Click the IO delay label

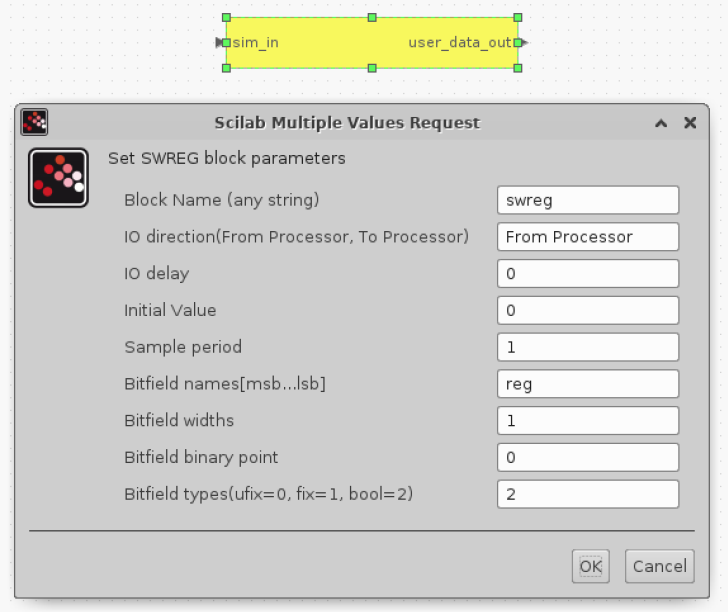click(156, 273)
